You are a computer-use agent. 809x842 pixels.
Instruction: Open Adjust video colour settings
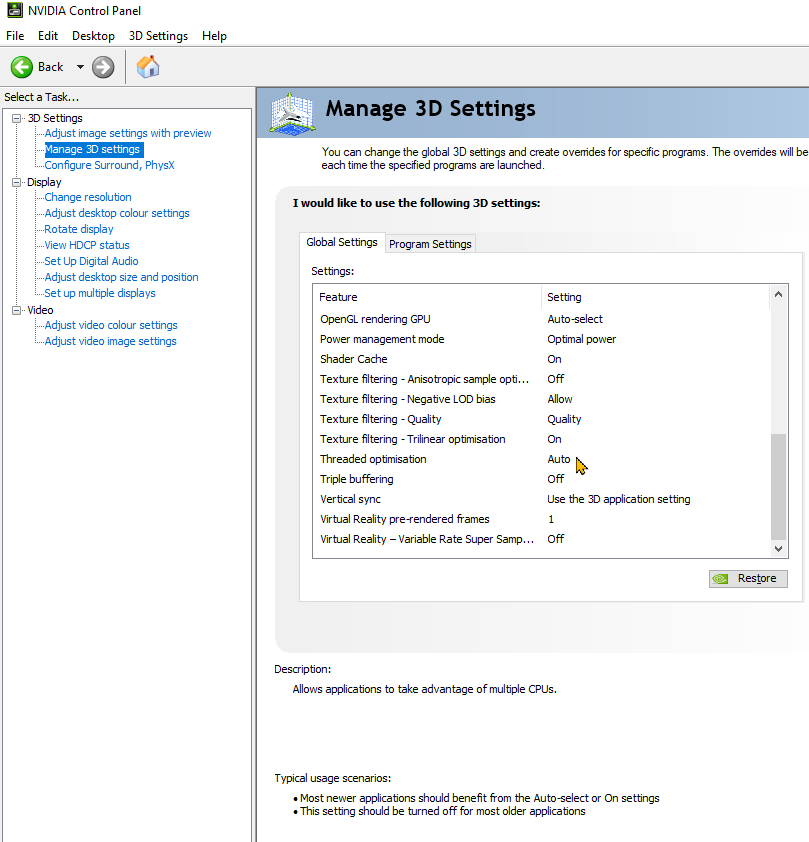[x=111, y=325]
